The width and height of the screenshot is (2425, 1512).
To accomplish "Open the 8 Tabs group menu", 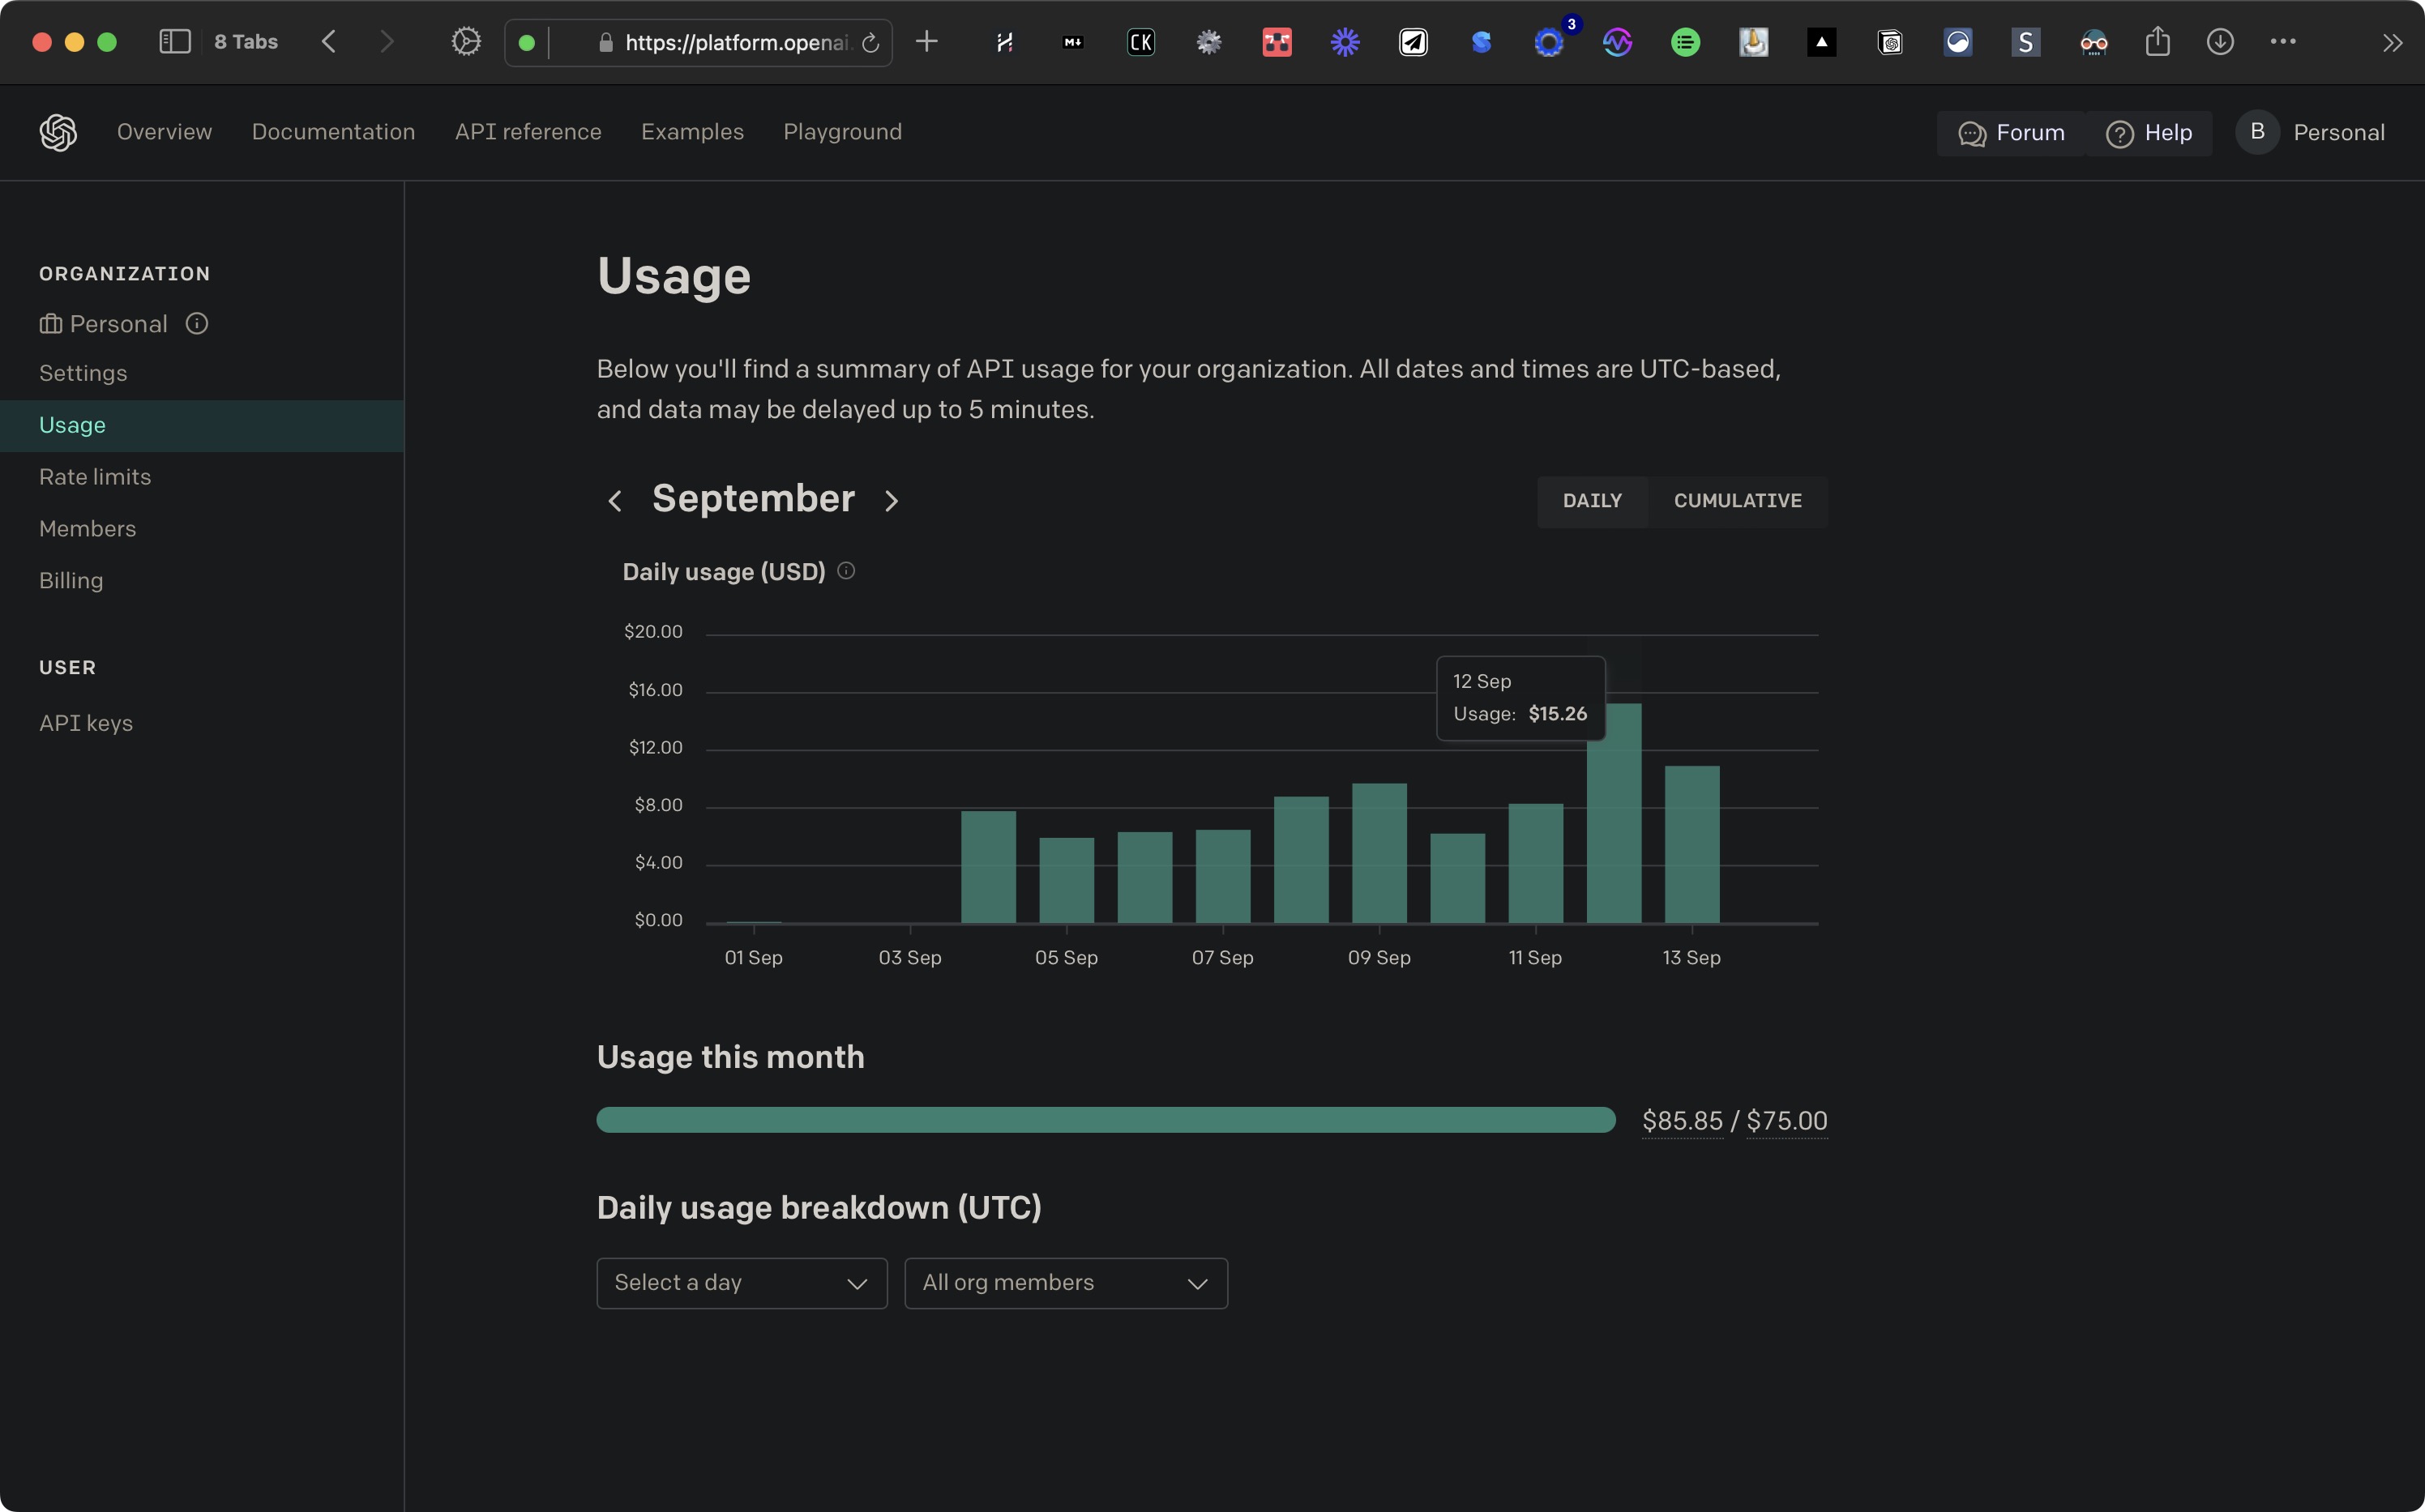I will point(246,42).
